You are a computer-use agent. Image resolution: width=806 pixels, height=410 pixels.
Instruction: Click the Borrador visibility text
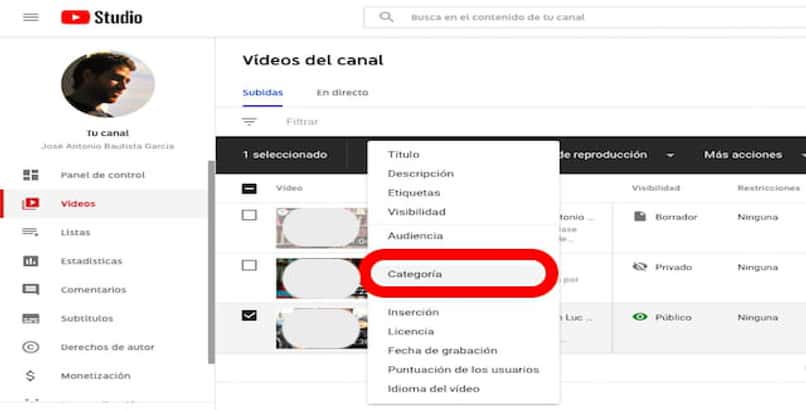pos(676,217)
